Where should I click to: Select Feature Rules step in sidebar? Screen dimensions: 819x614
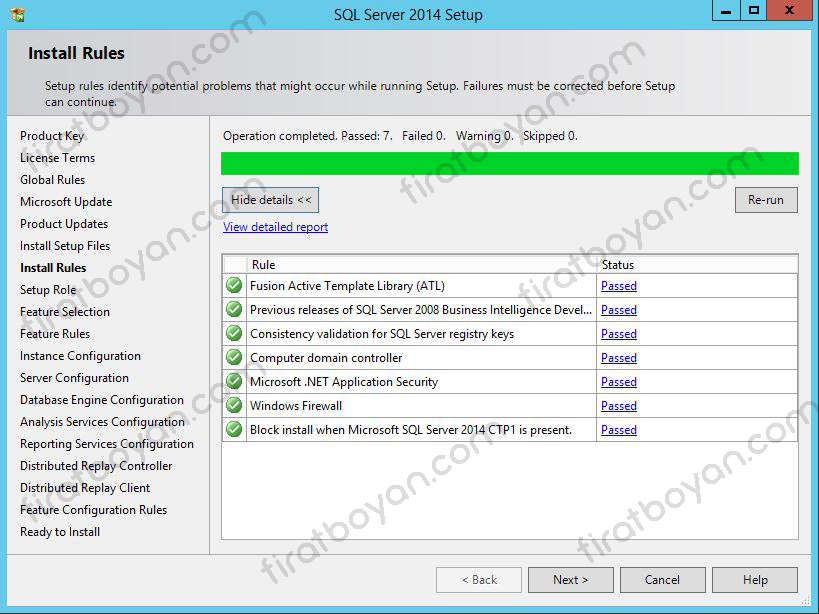(x=55, y=334)
